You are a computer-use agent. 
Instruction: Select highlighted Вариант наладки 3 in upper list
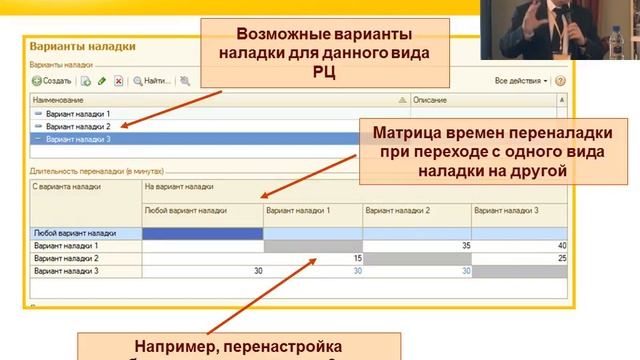[x=195, y=139]
